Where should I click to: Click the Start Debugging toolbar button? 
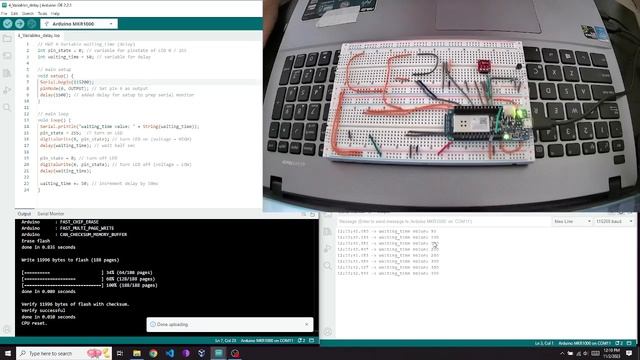point(31,24)
